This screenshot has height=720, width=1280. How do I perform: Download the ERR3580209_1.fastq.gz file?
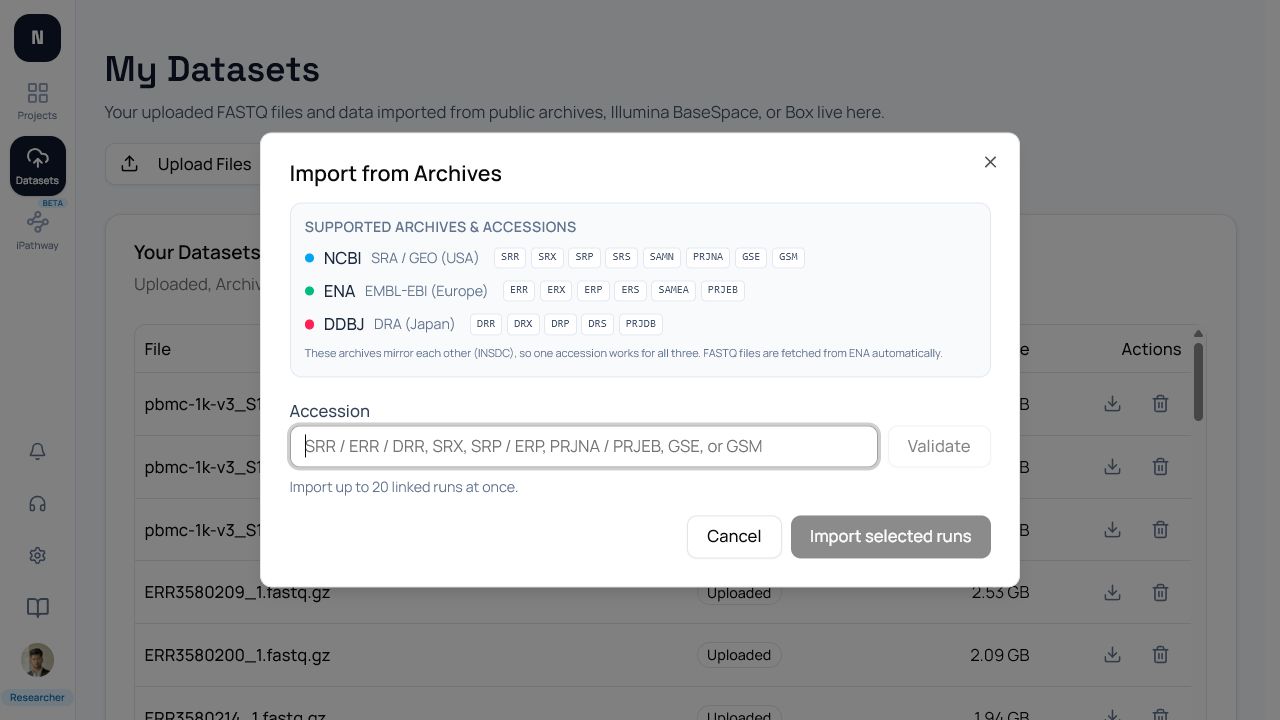(1112, 593)
